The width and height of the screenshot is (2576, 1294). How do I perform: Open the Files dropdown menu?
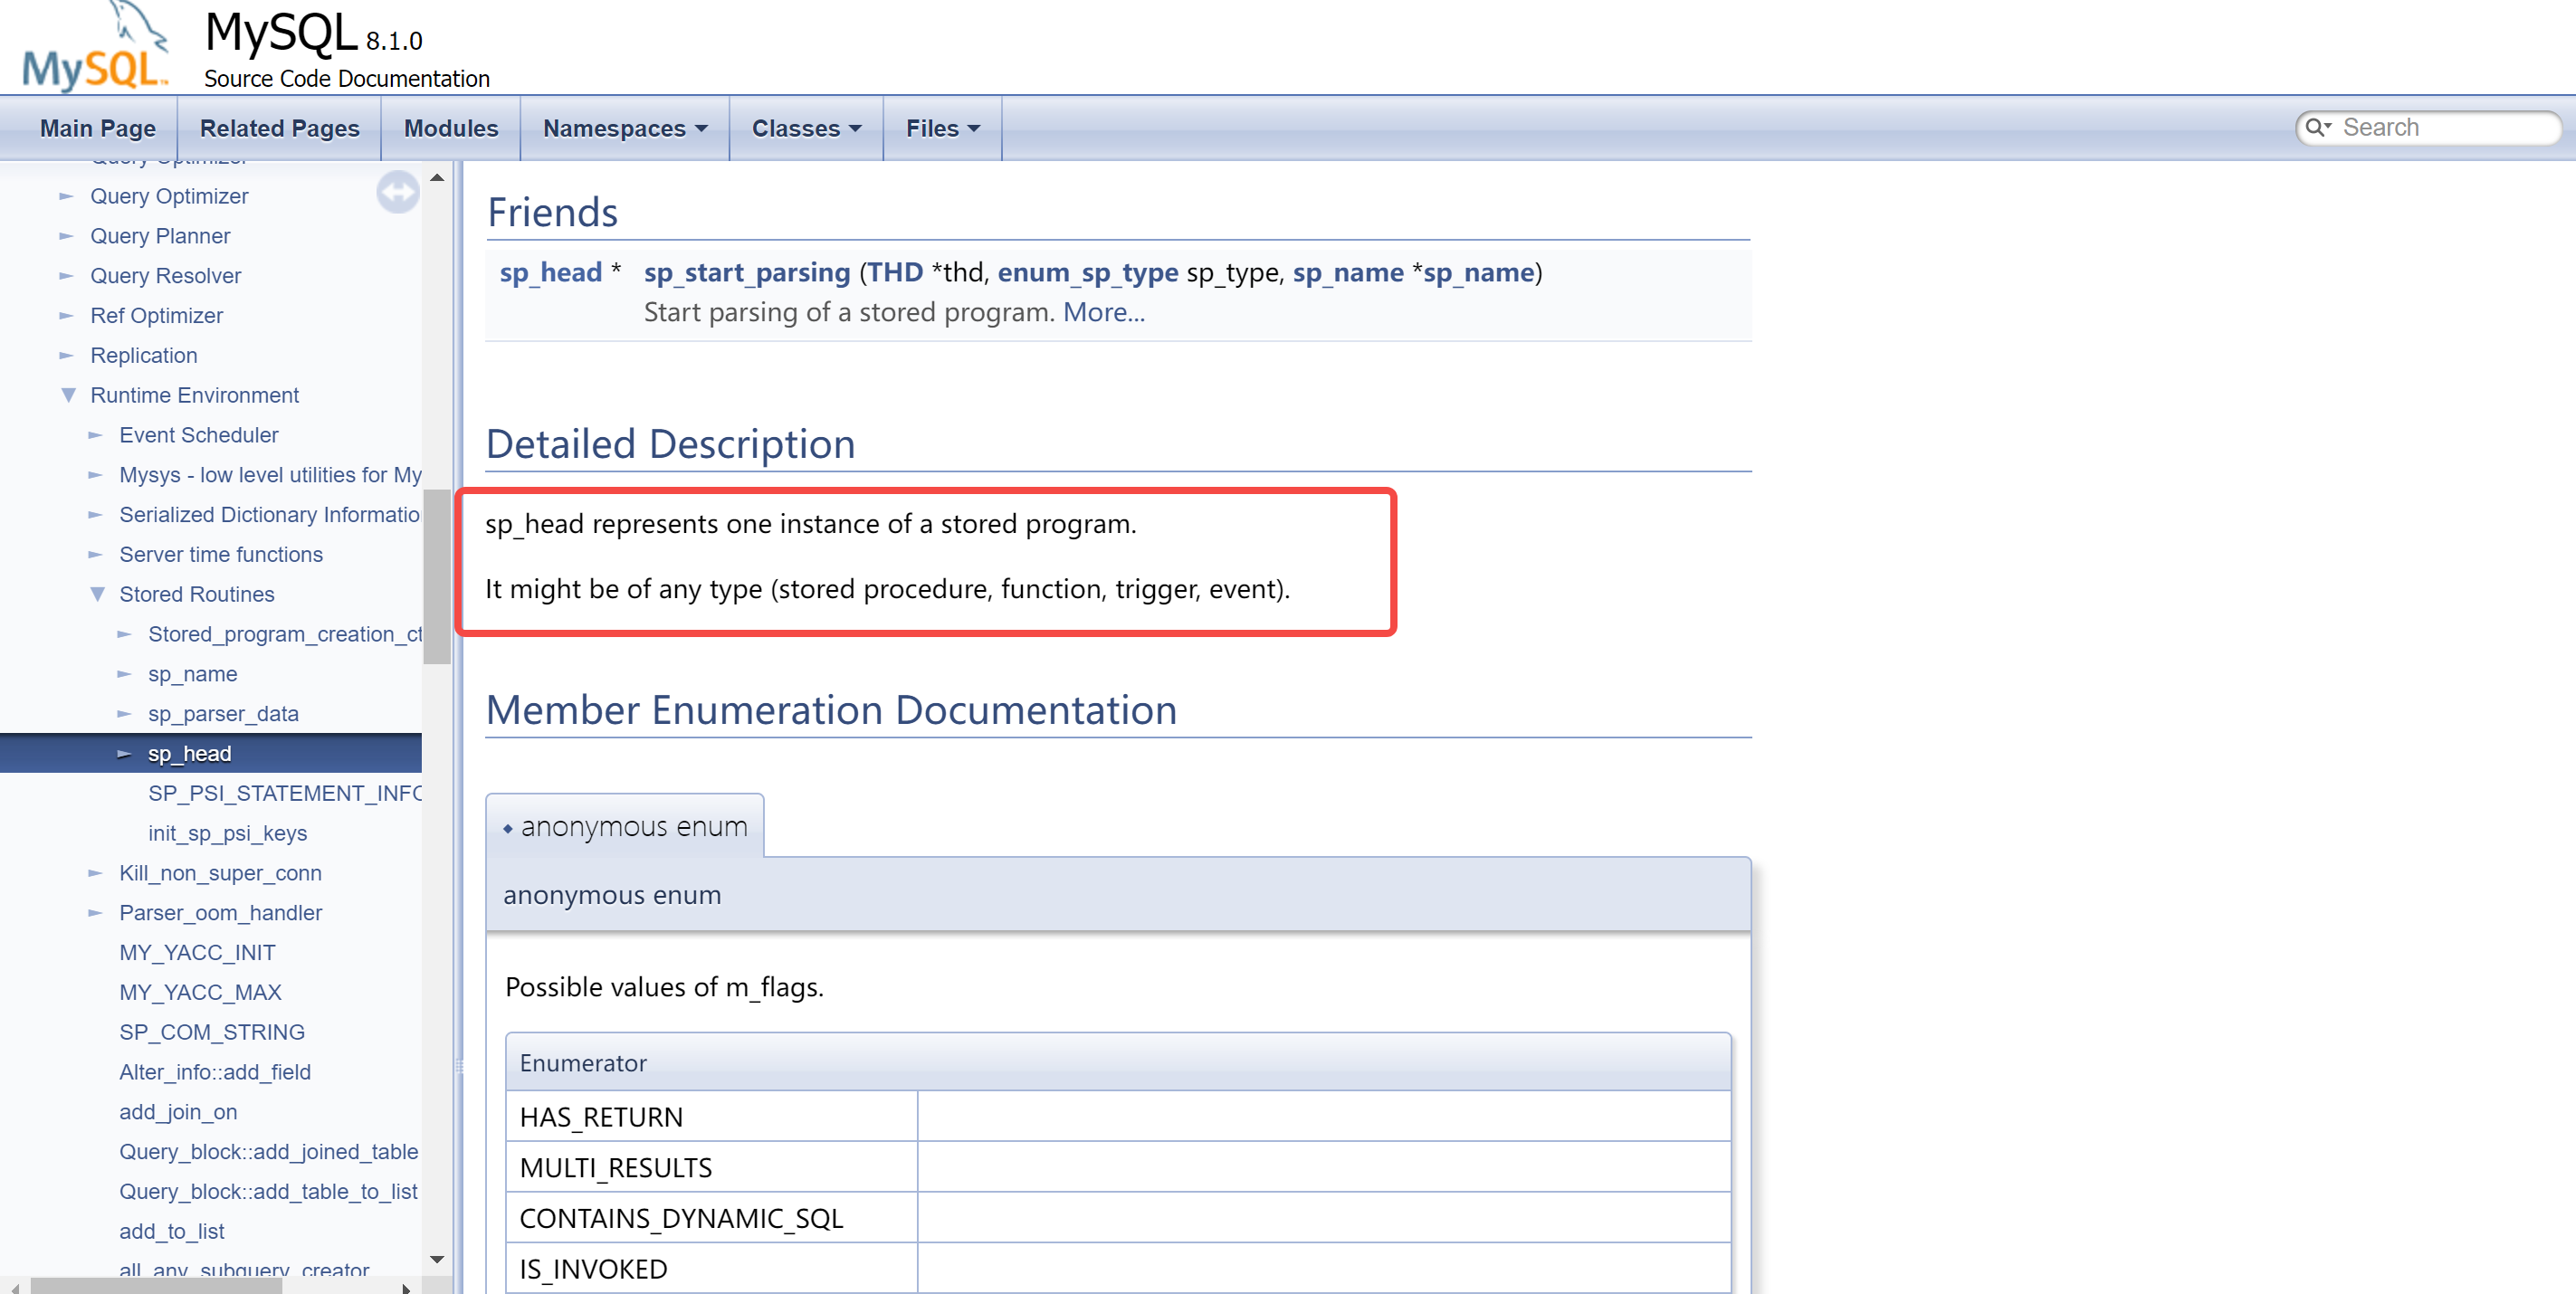click(x=942, y=129)
